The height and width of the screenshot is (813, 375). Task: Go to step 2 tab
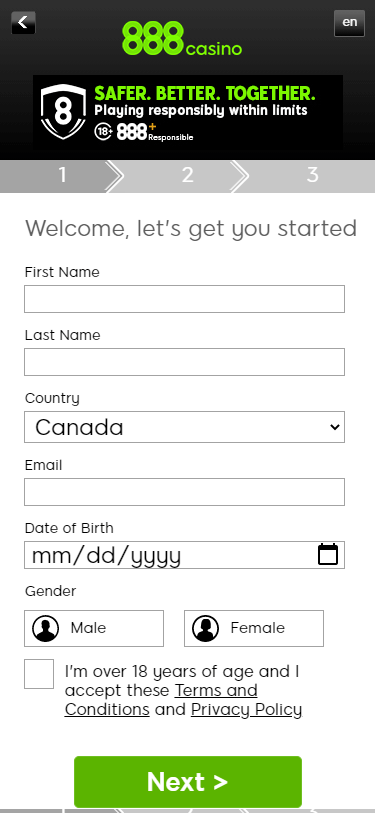pos(187,175)
